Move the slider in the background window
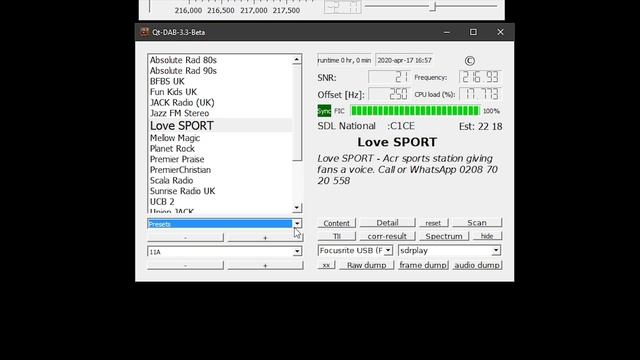 coord(433,6)
